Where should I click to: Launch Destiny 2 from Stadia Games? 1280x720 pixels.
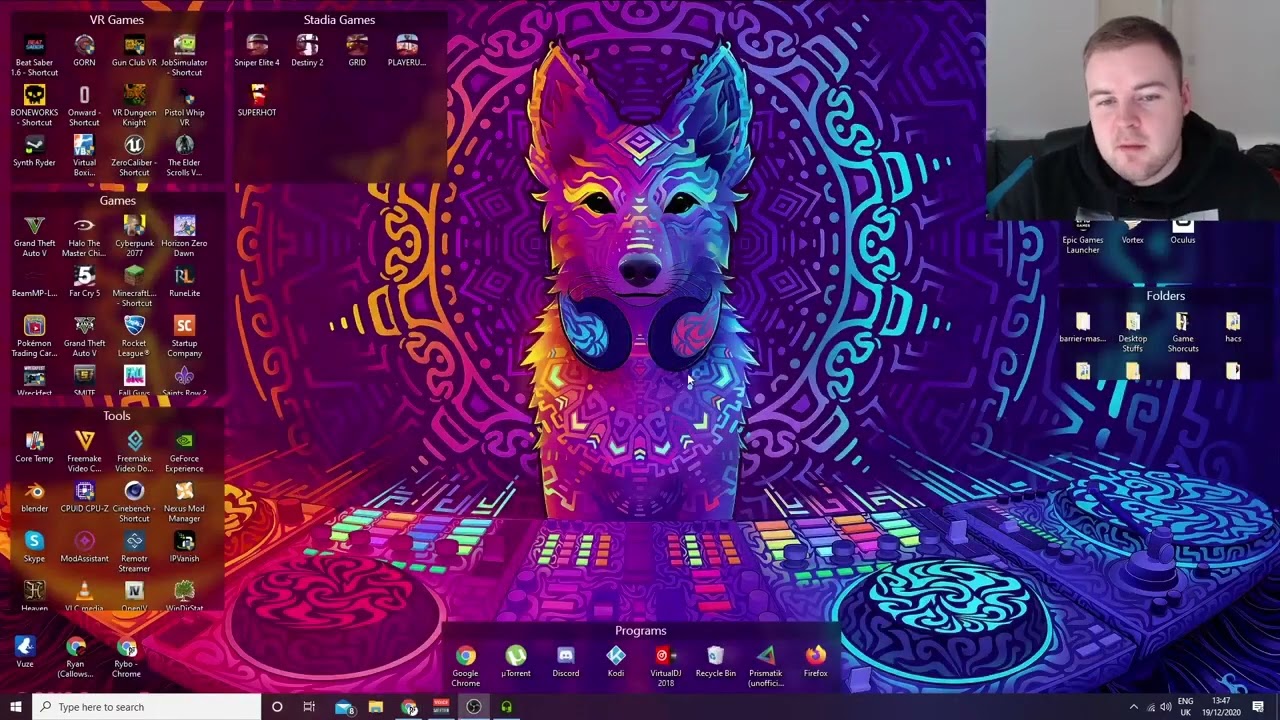tap(307, 46)
